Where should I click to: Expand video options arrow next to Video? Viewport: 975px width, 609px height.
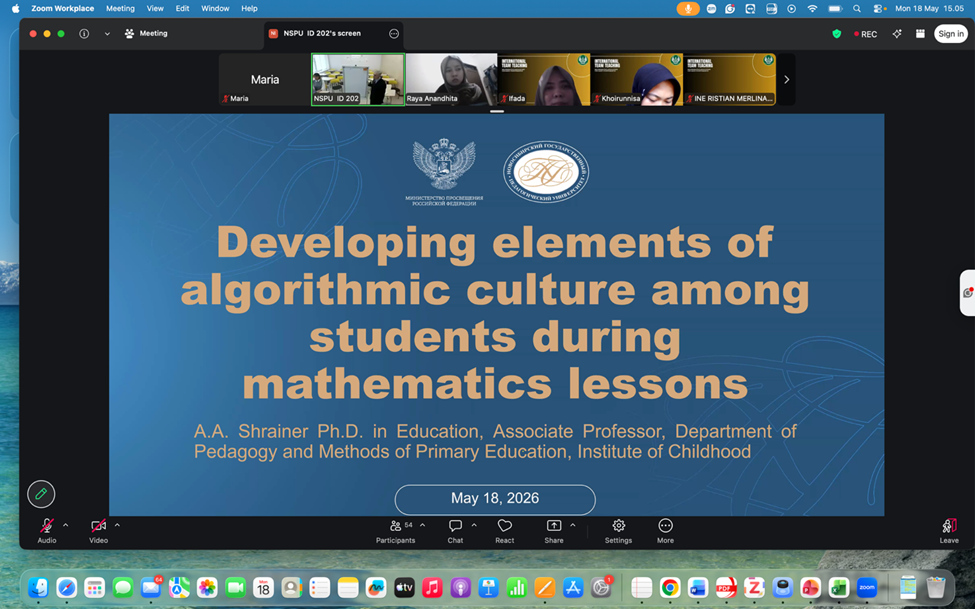point(117,526)
